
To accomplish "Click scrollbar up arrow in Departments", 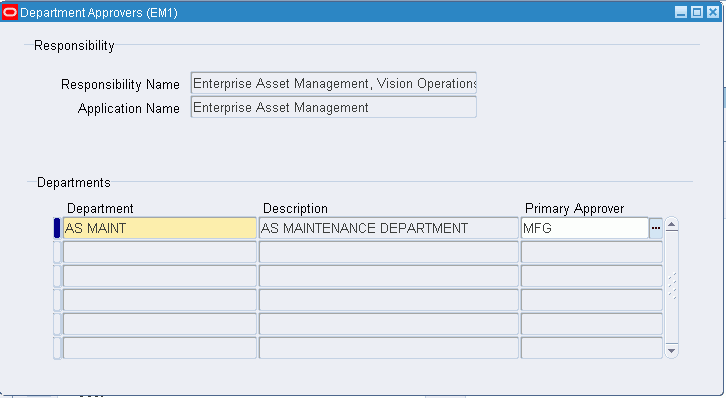I will pos(671,225).
